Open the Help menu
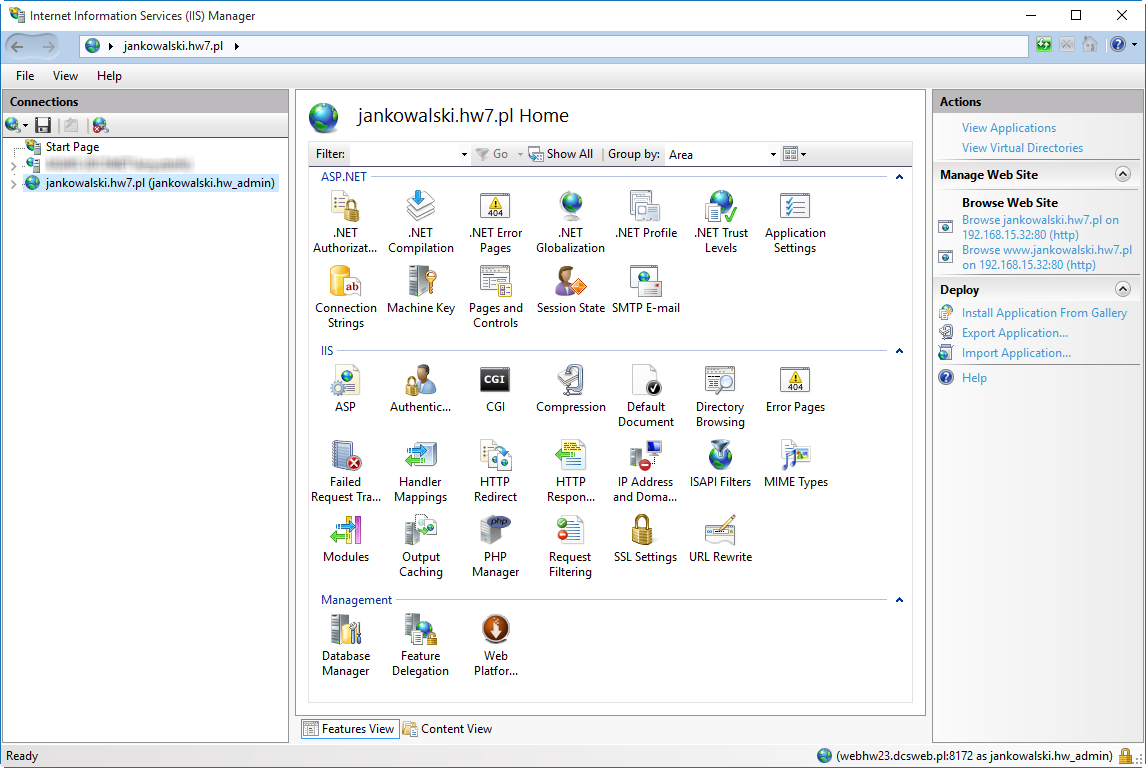 pos(110,76)
